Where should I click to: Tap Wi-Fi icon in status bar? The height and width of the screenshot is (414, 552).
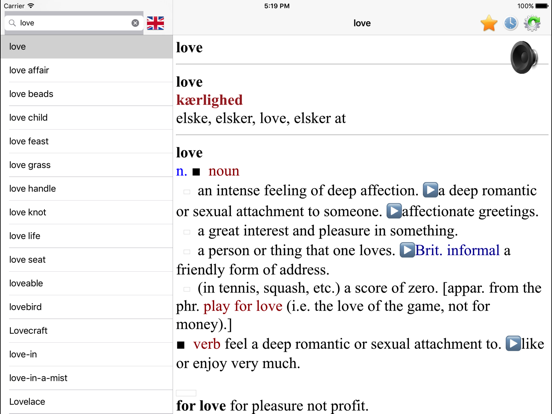point(31,6)
